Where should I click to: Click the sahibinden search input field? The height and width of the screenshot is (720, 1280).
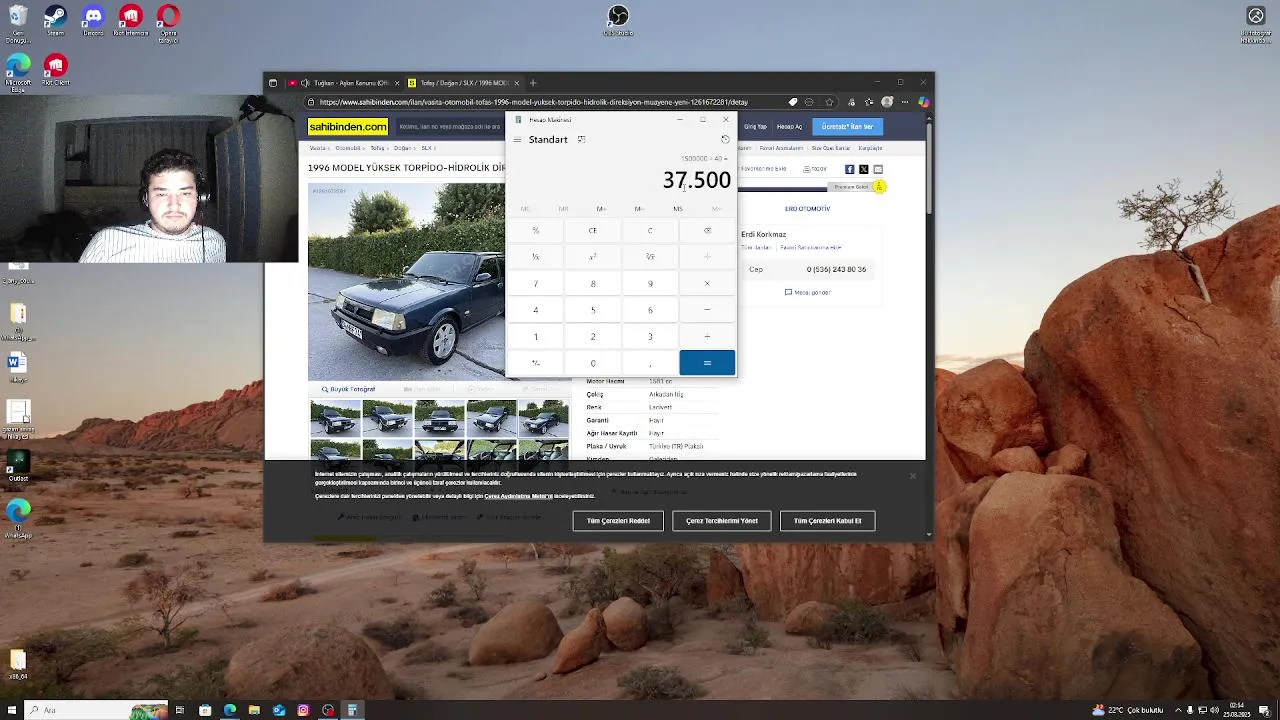click(450, 127)
